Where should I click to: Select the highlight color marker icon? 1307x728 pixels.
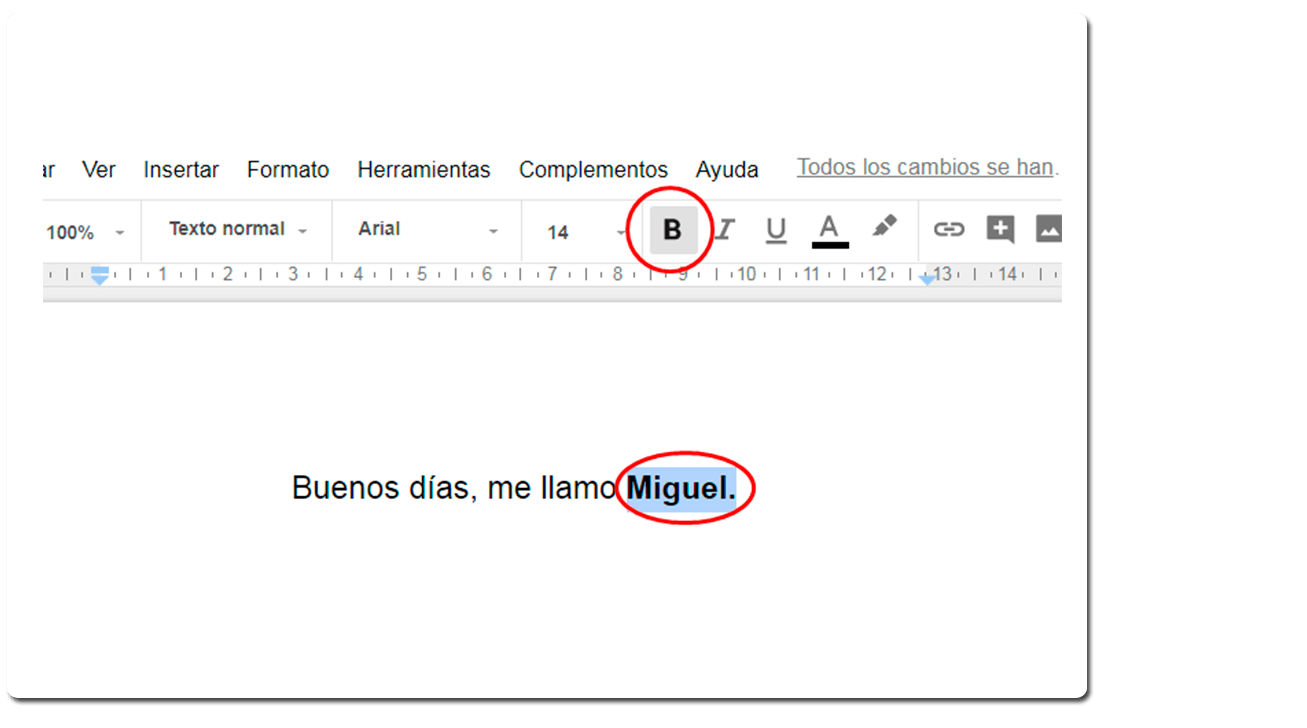[884, 227]
